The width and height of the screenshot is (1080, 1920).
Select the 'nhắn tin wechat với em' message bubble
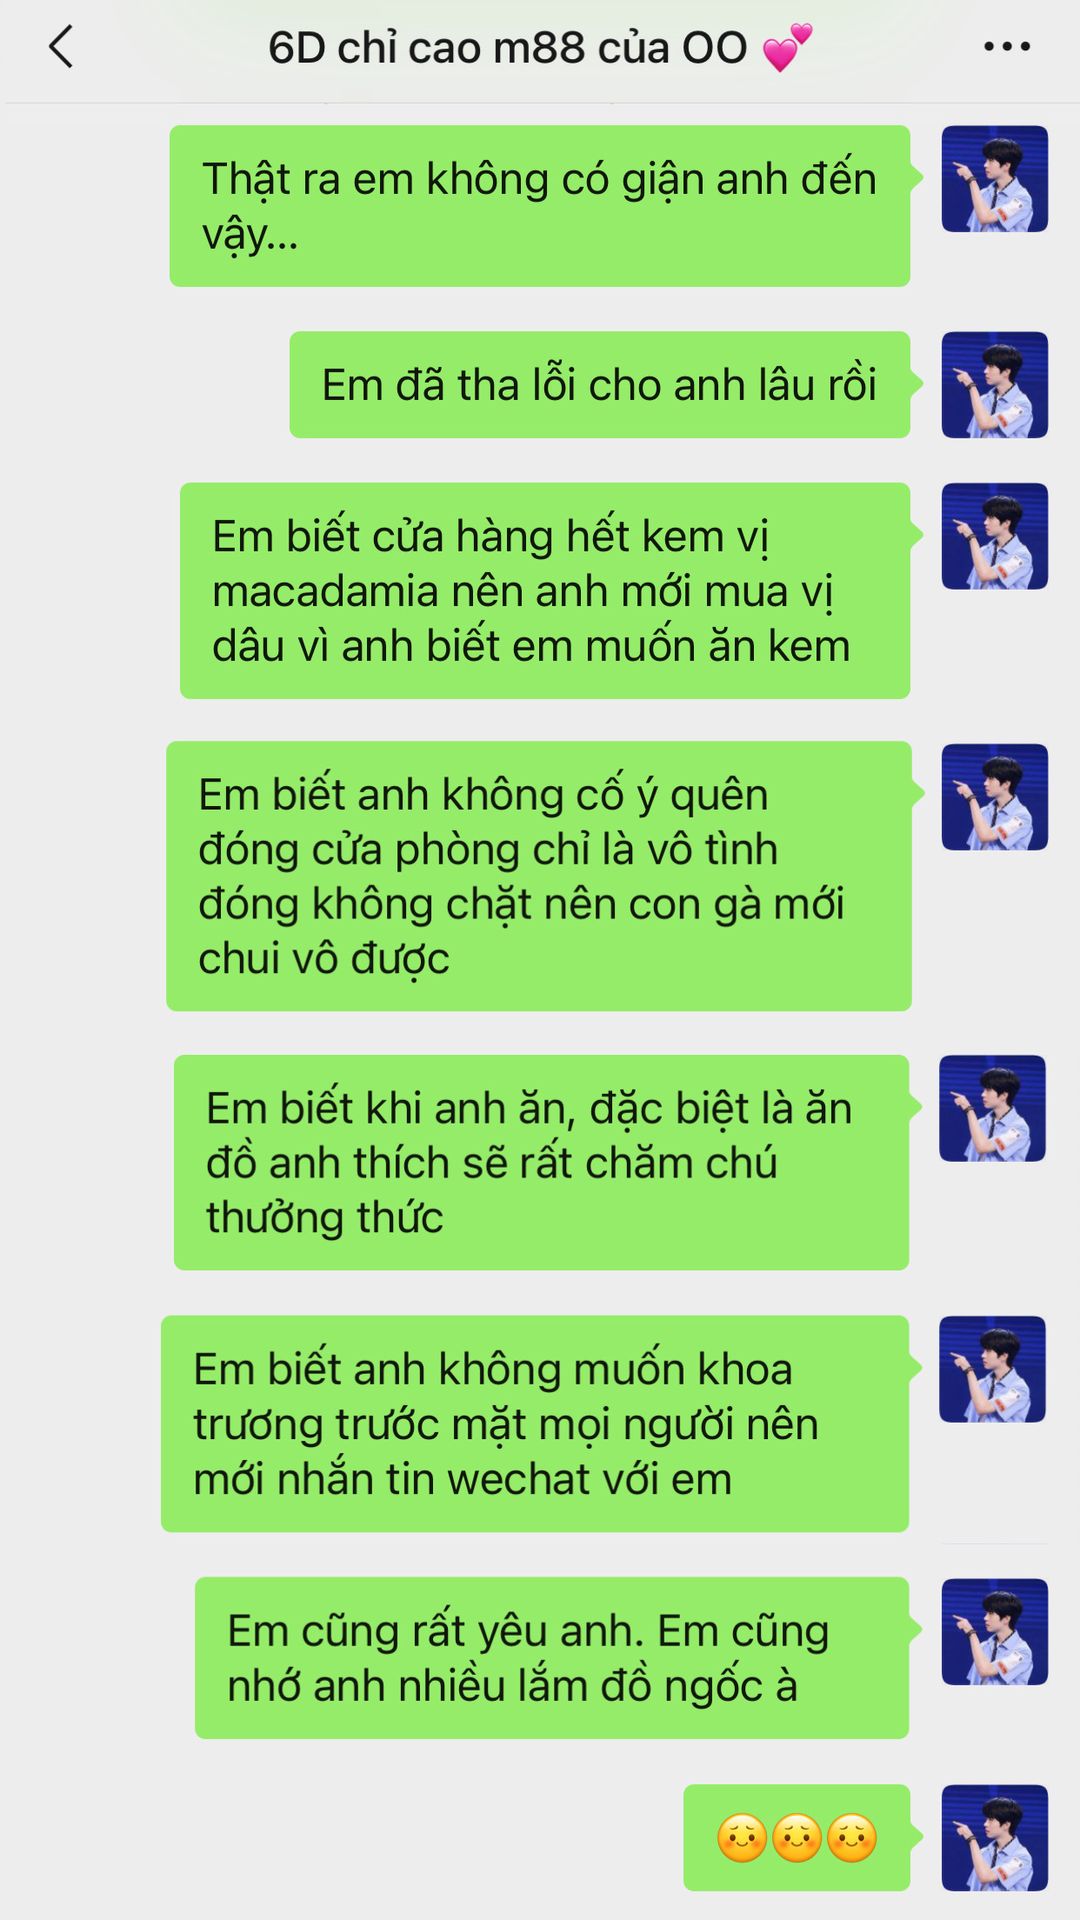(x=535, y=1424)
